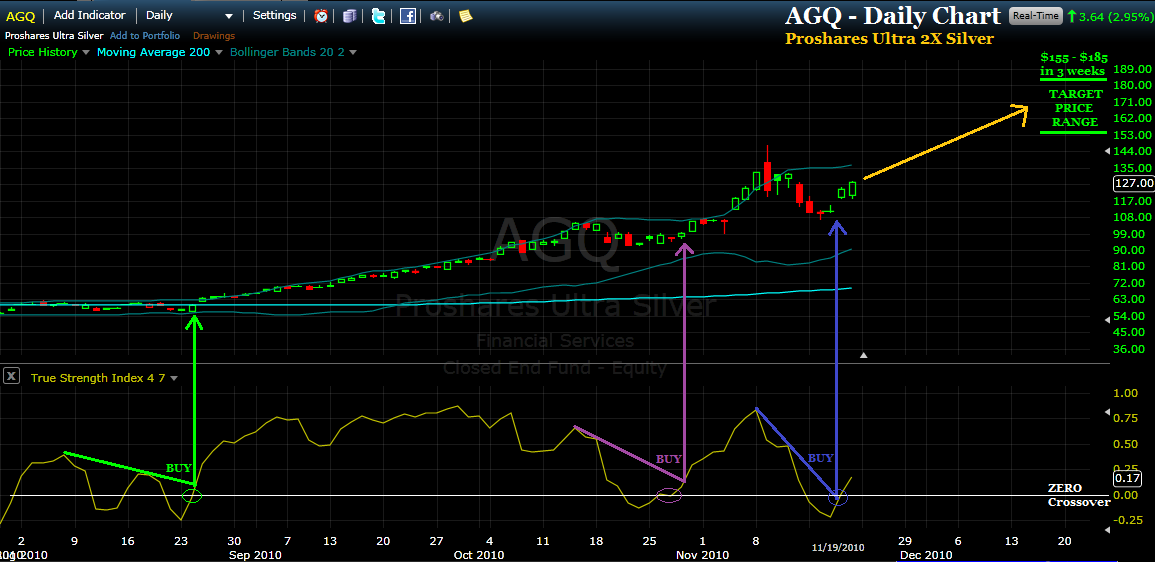Click the Sep 2010 axis label

tap(254, 555)
